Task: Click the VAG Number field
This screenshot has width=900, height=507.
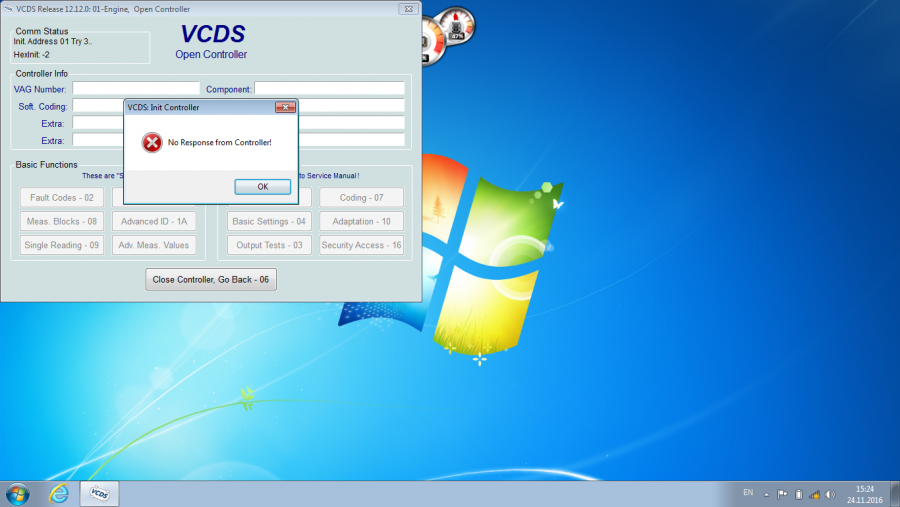Action: [136, 89]
